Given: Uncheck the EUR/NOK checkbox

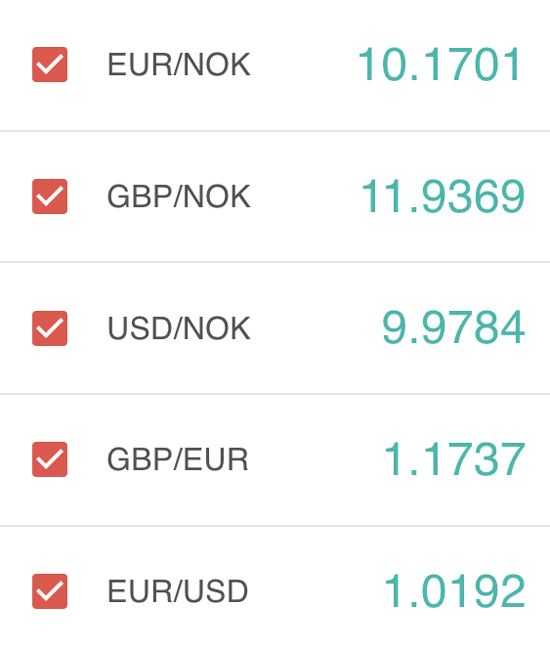Looking at the screenshot, I should 50,65.
